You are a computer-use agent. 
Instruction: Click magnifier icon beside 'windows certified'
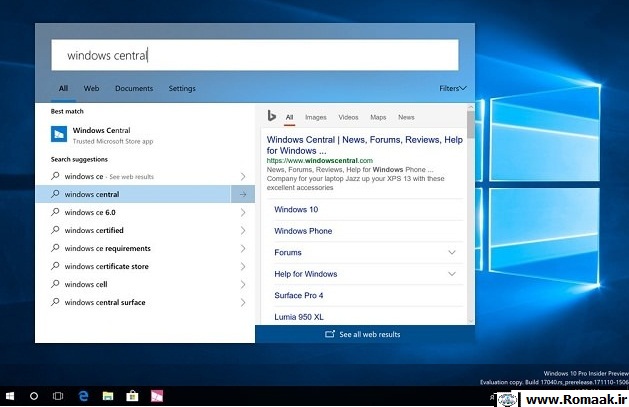click(x=55, y=230)
